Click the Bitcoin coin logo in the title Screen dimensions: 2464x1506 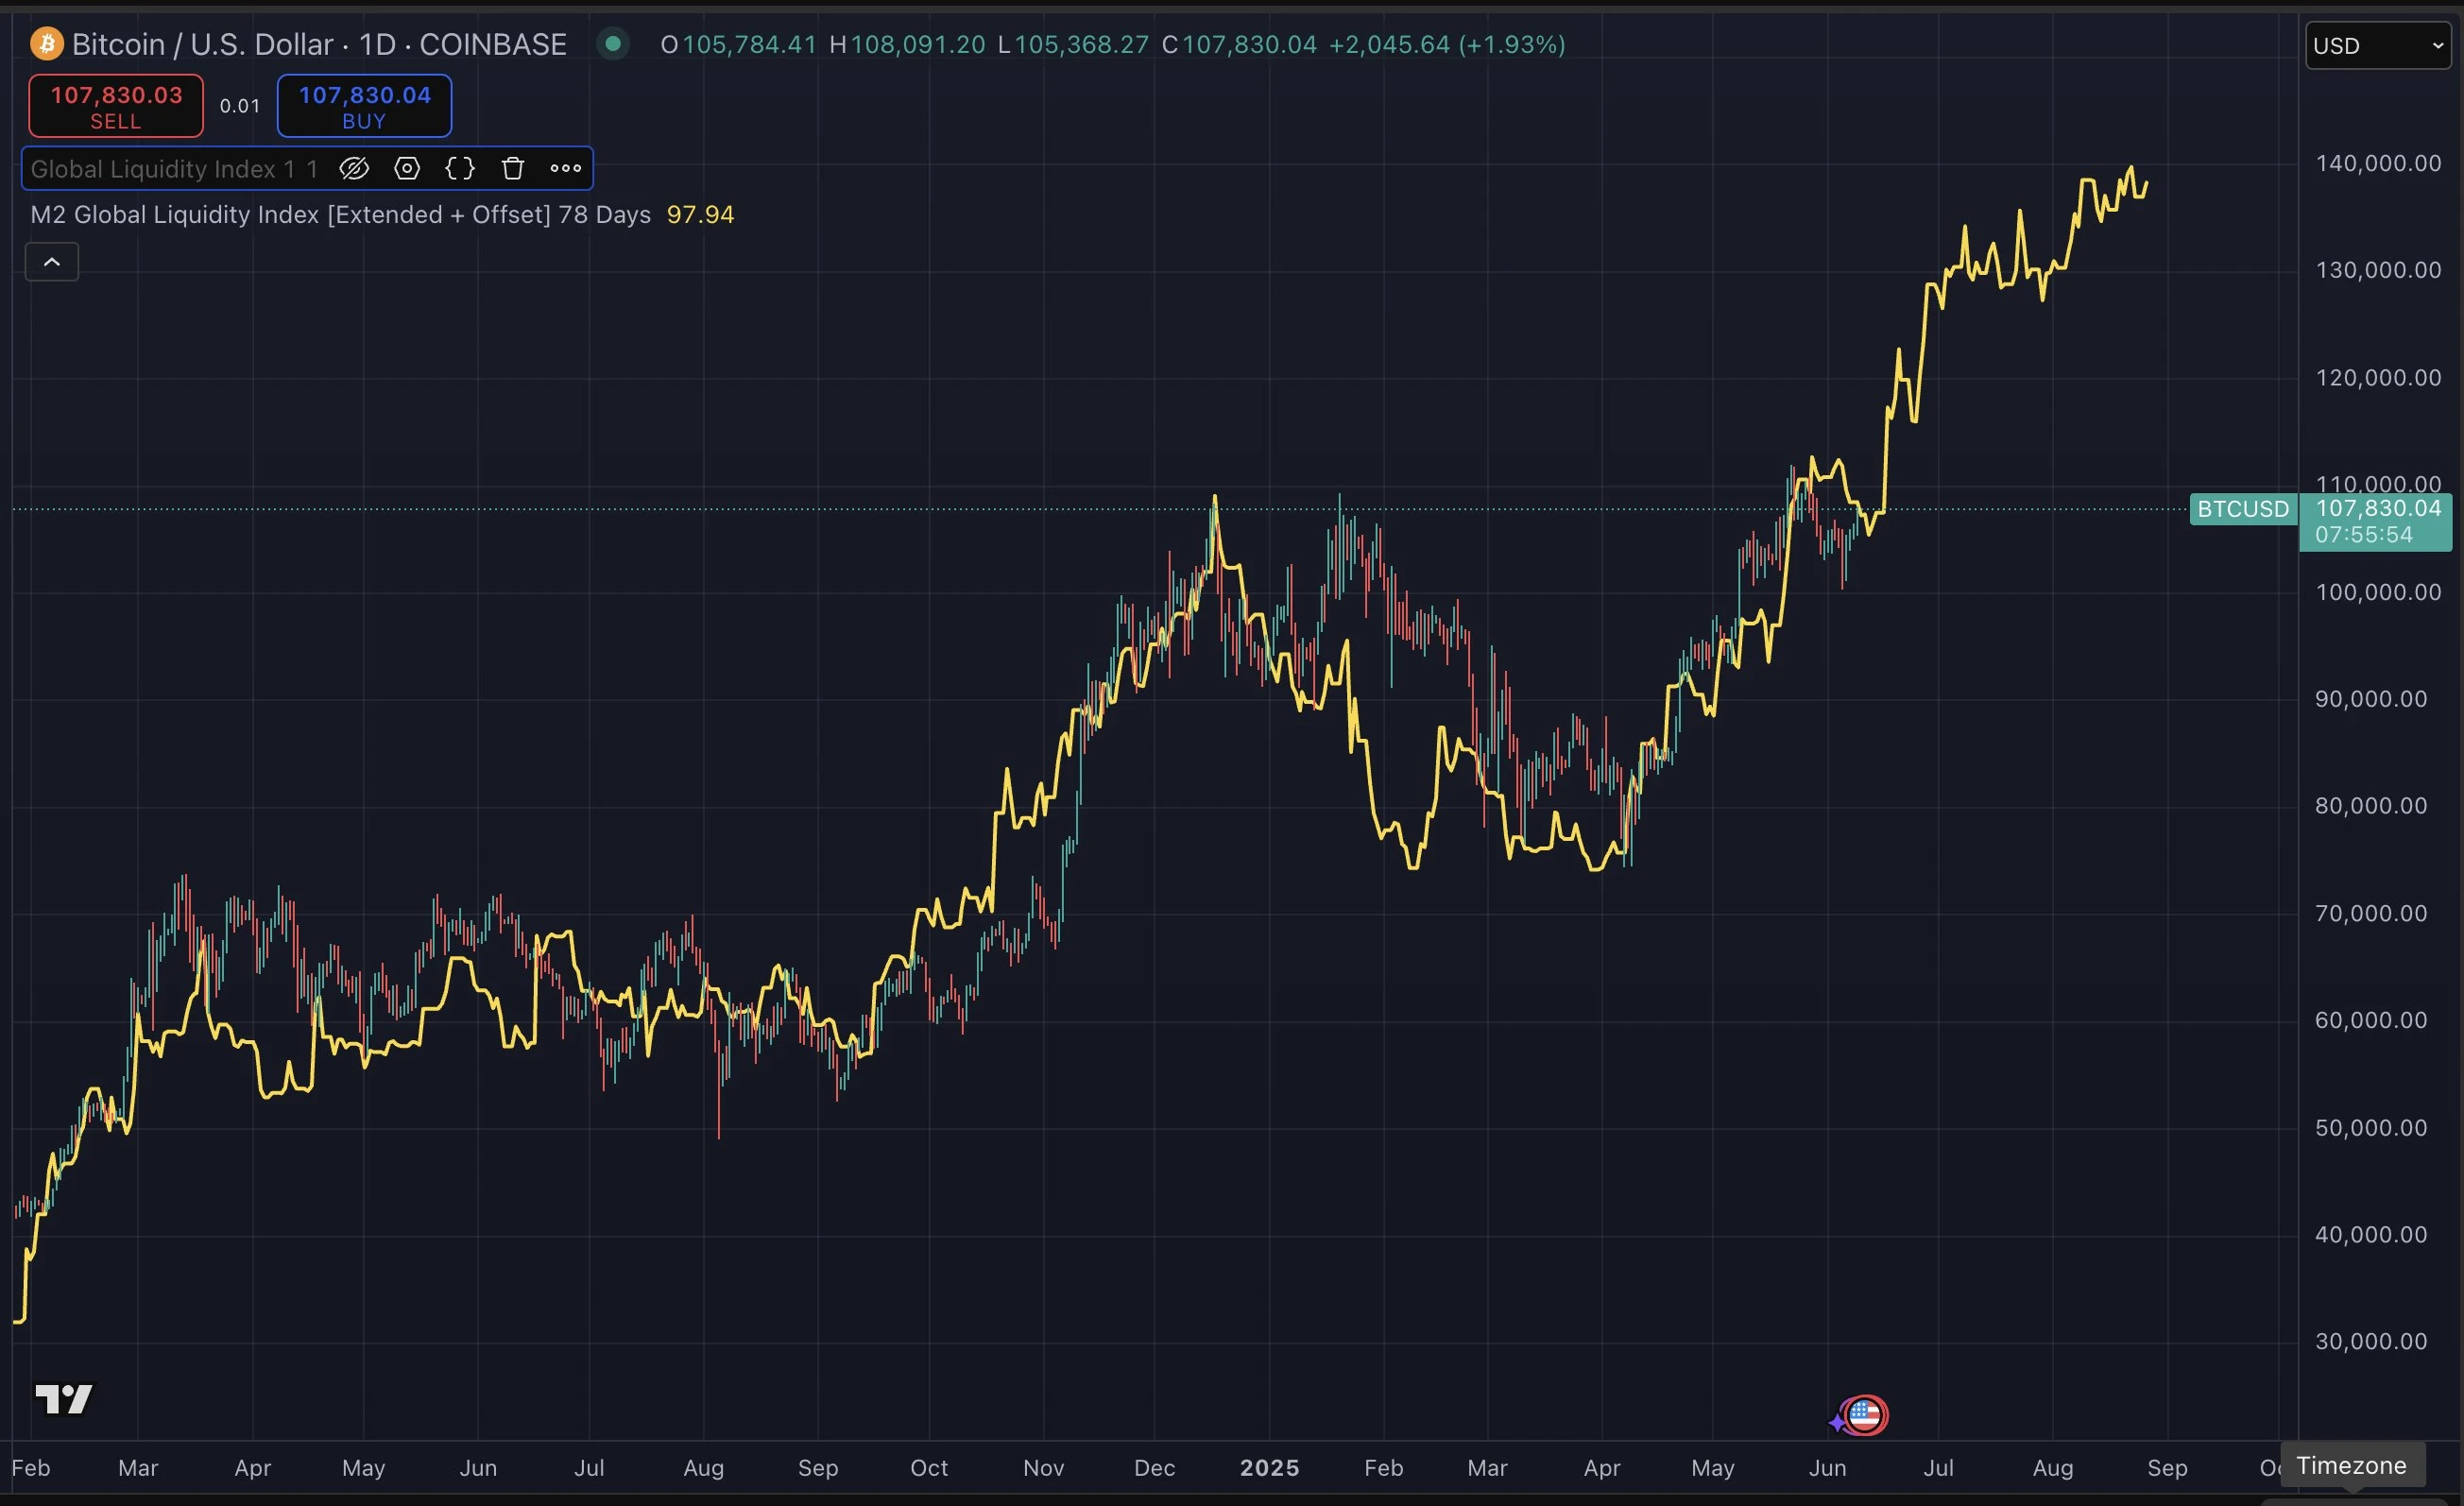tap(44, 43)
